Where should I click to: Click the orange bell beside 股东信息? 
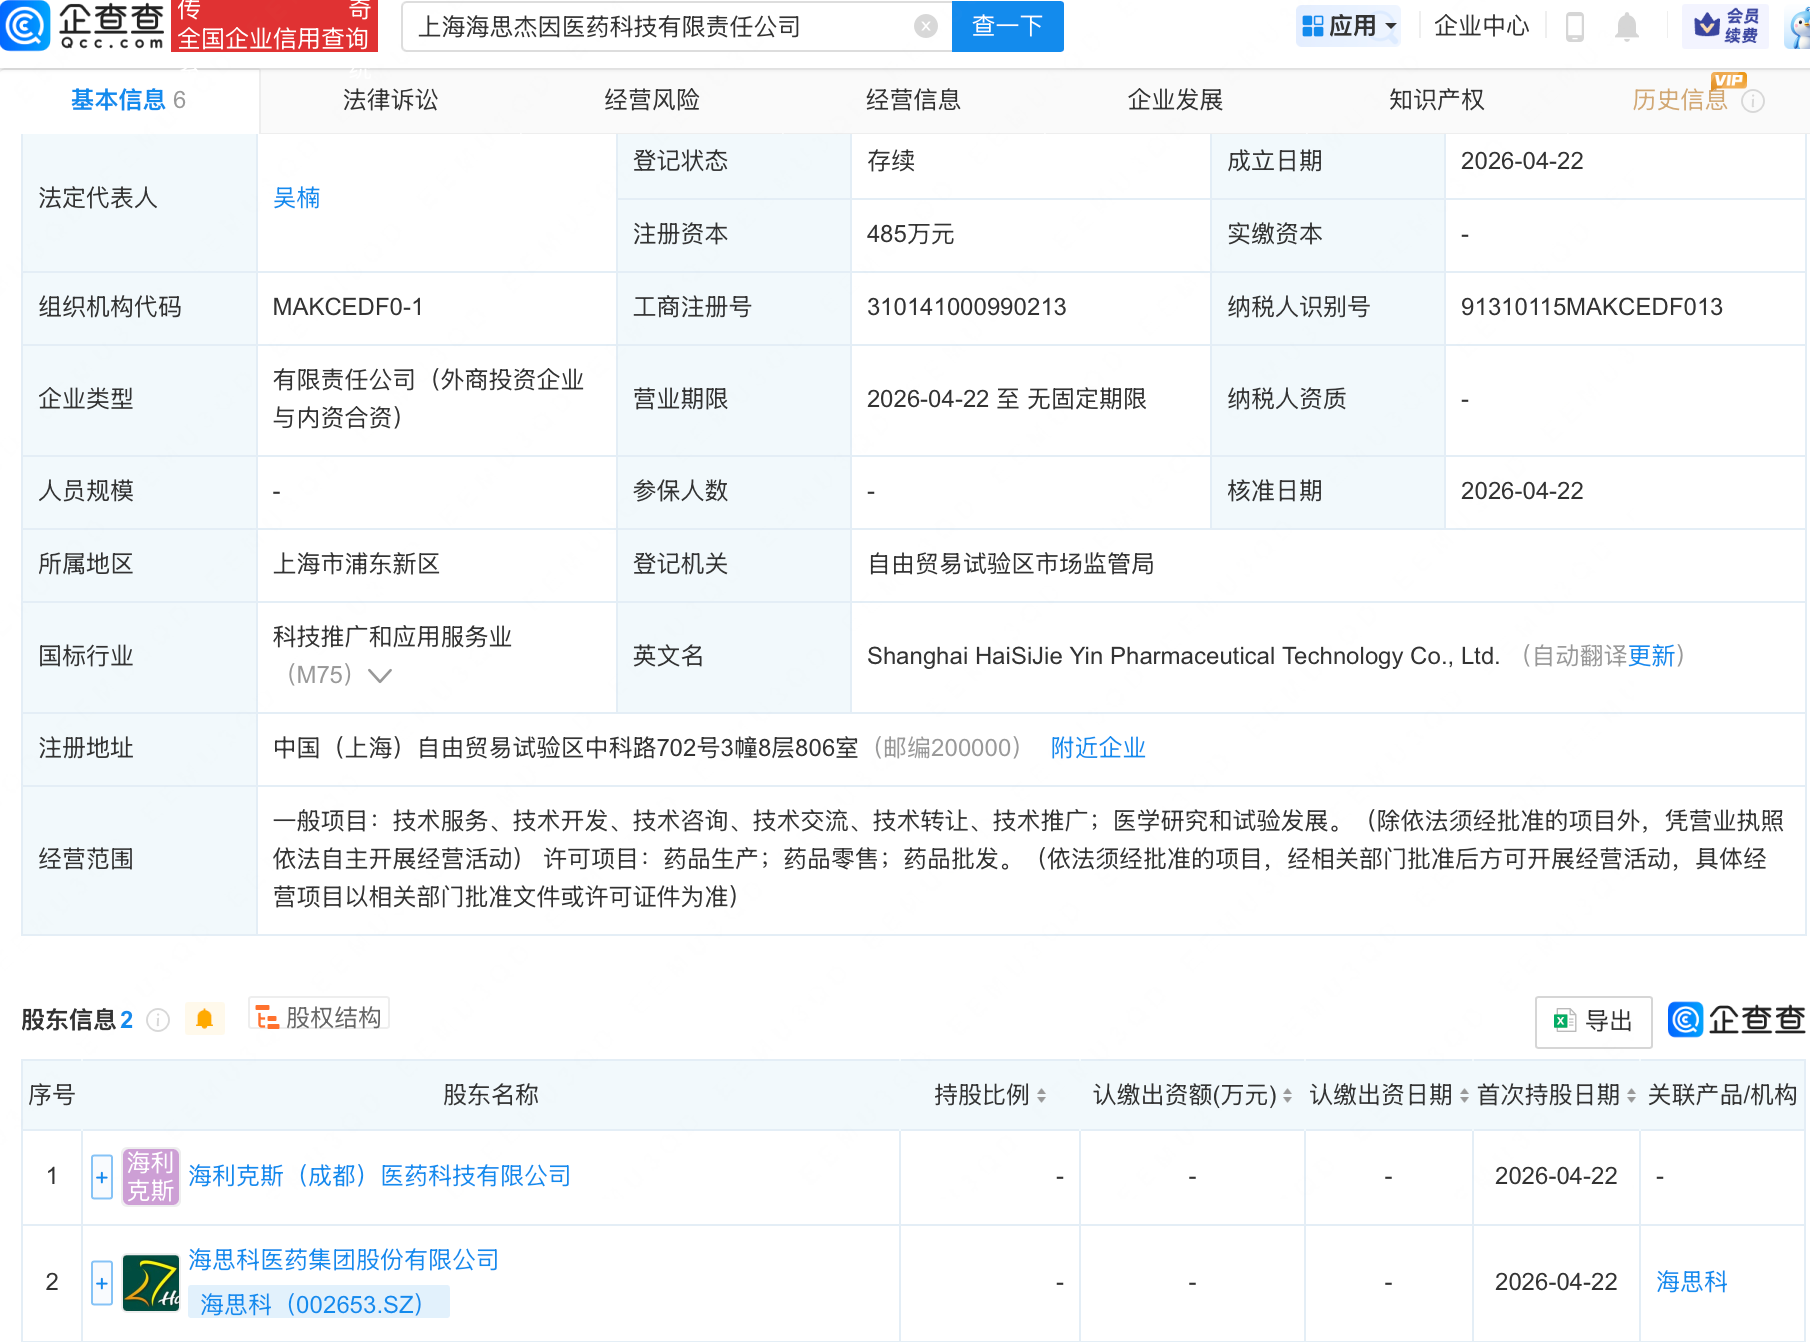tap(205, 1018)
